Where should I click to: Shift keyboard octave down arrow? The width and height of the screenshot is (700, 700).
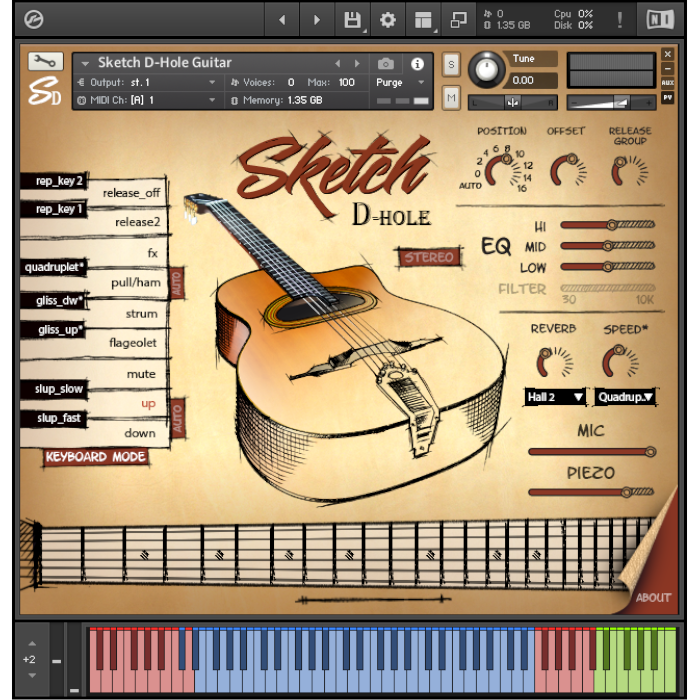pos(32,675)
